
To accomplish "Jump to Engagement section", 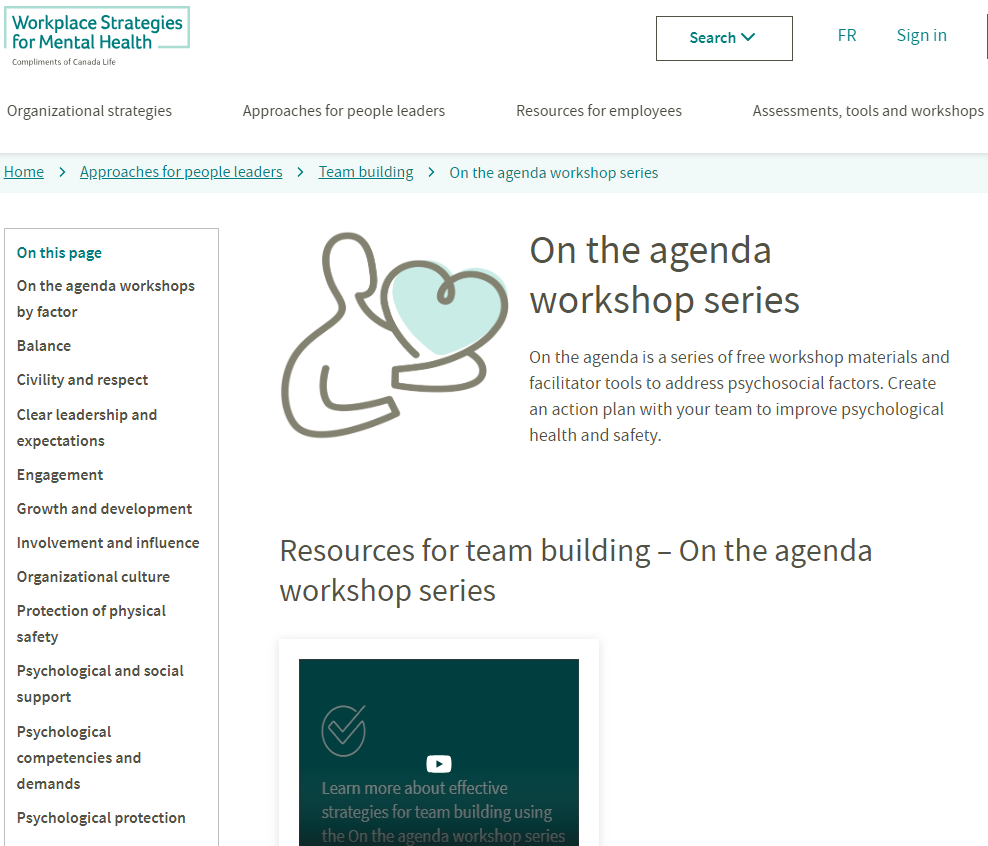I will 59,475.
